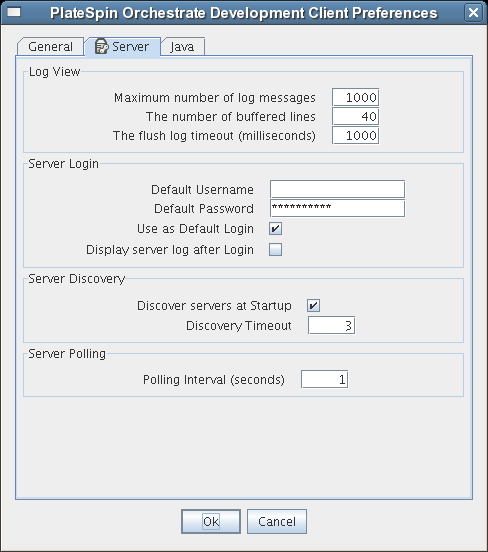The image size is (488, 552).
Task: Select the flush log timeout field
Action: pos(356,136)
